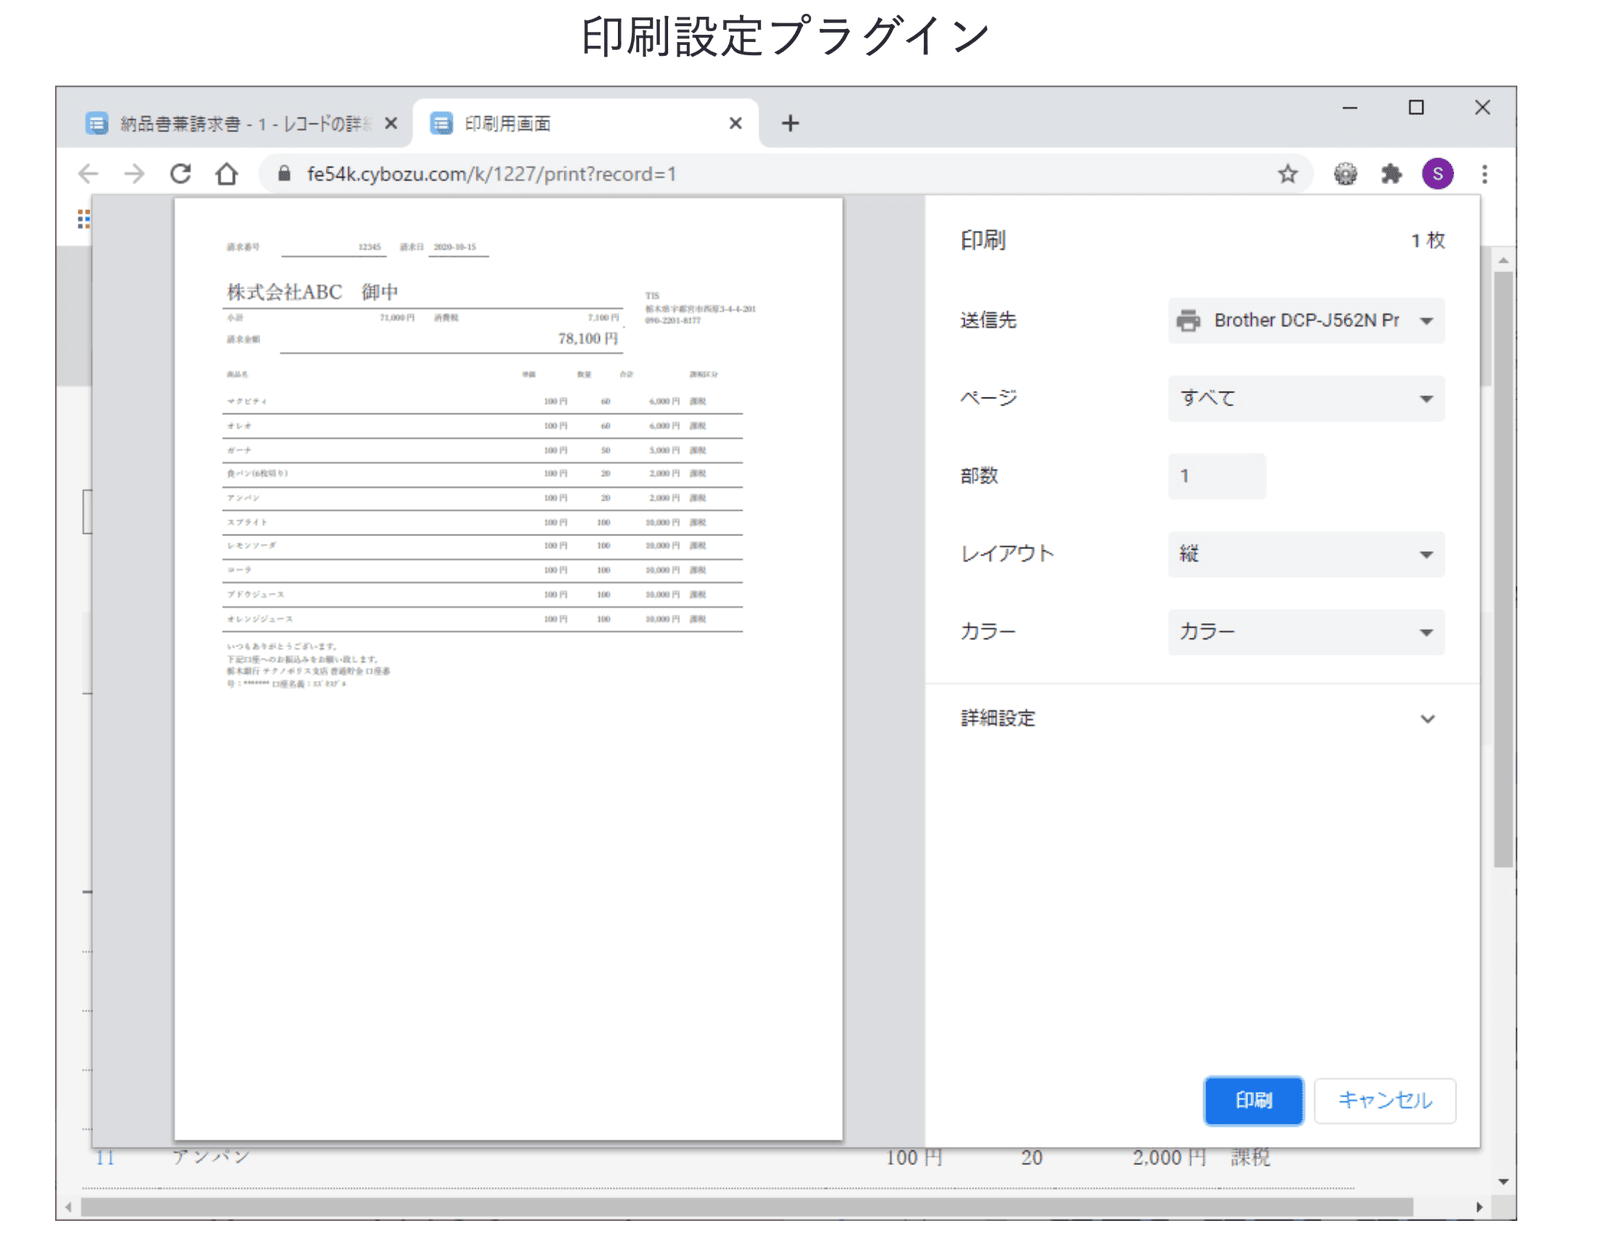
Task: Open the カラー dropdown
Action: pos(1306,632)
